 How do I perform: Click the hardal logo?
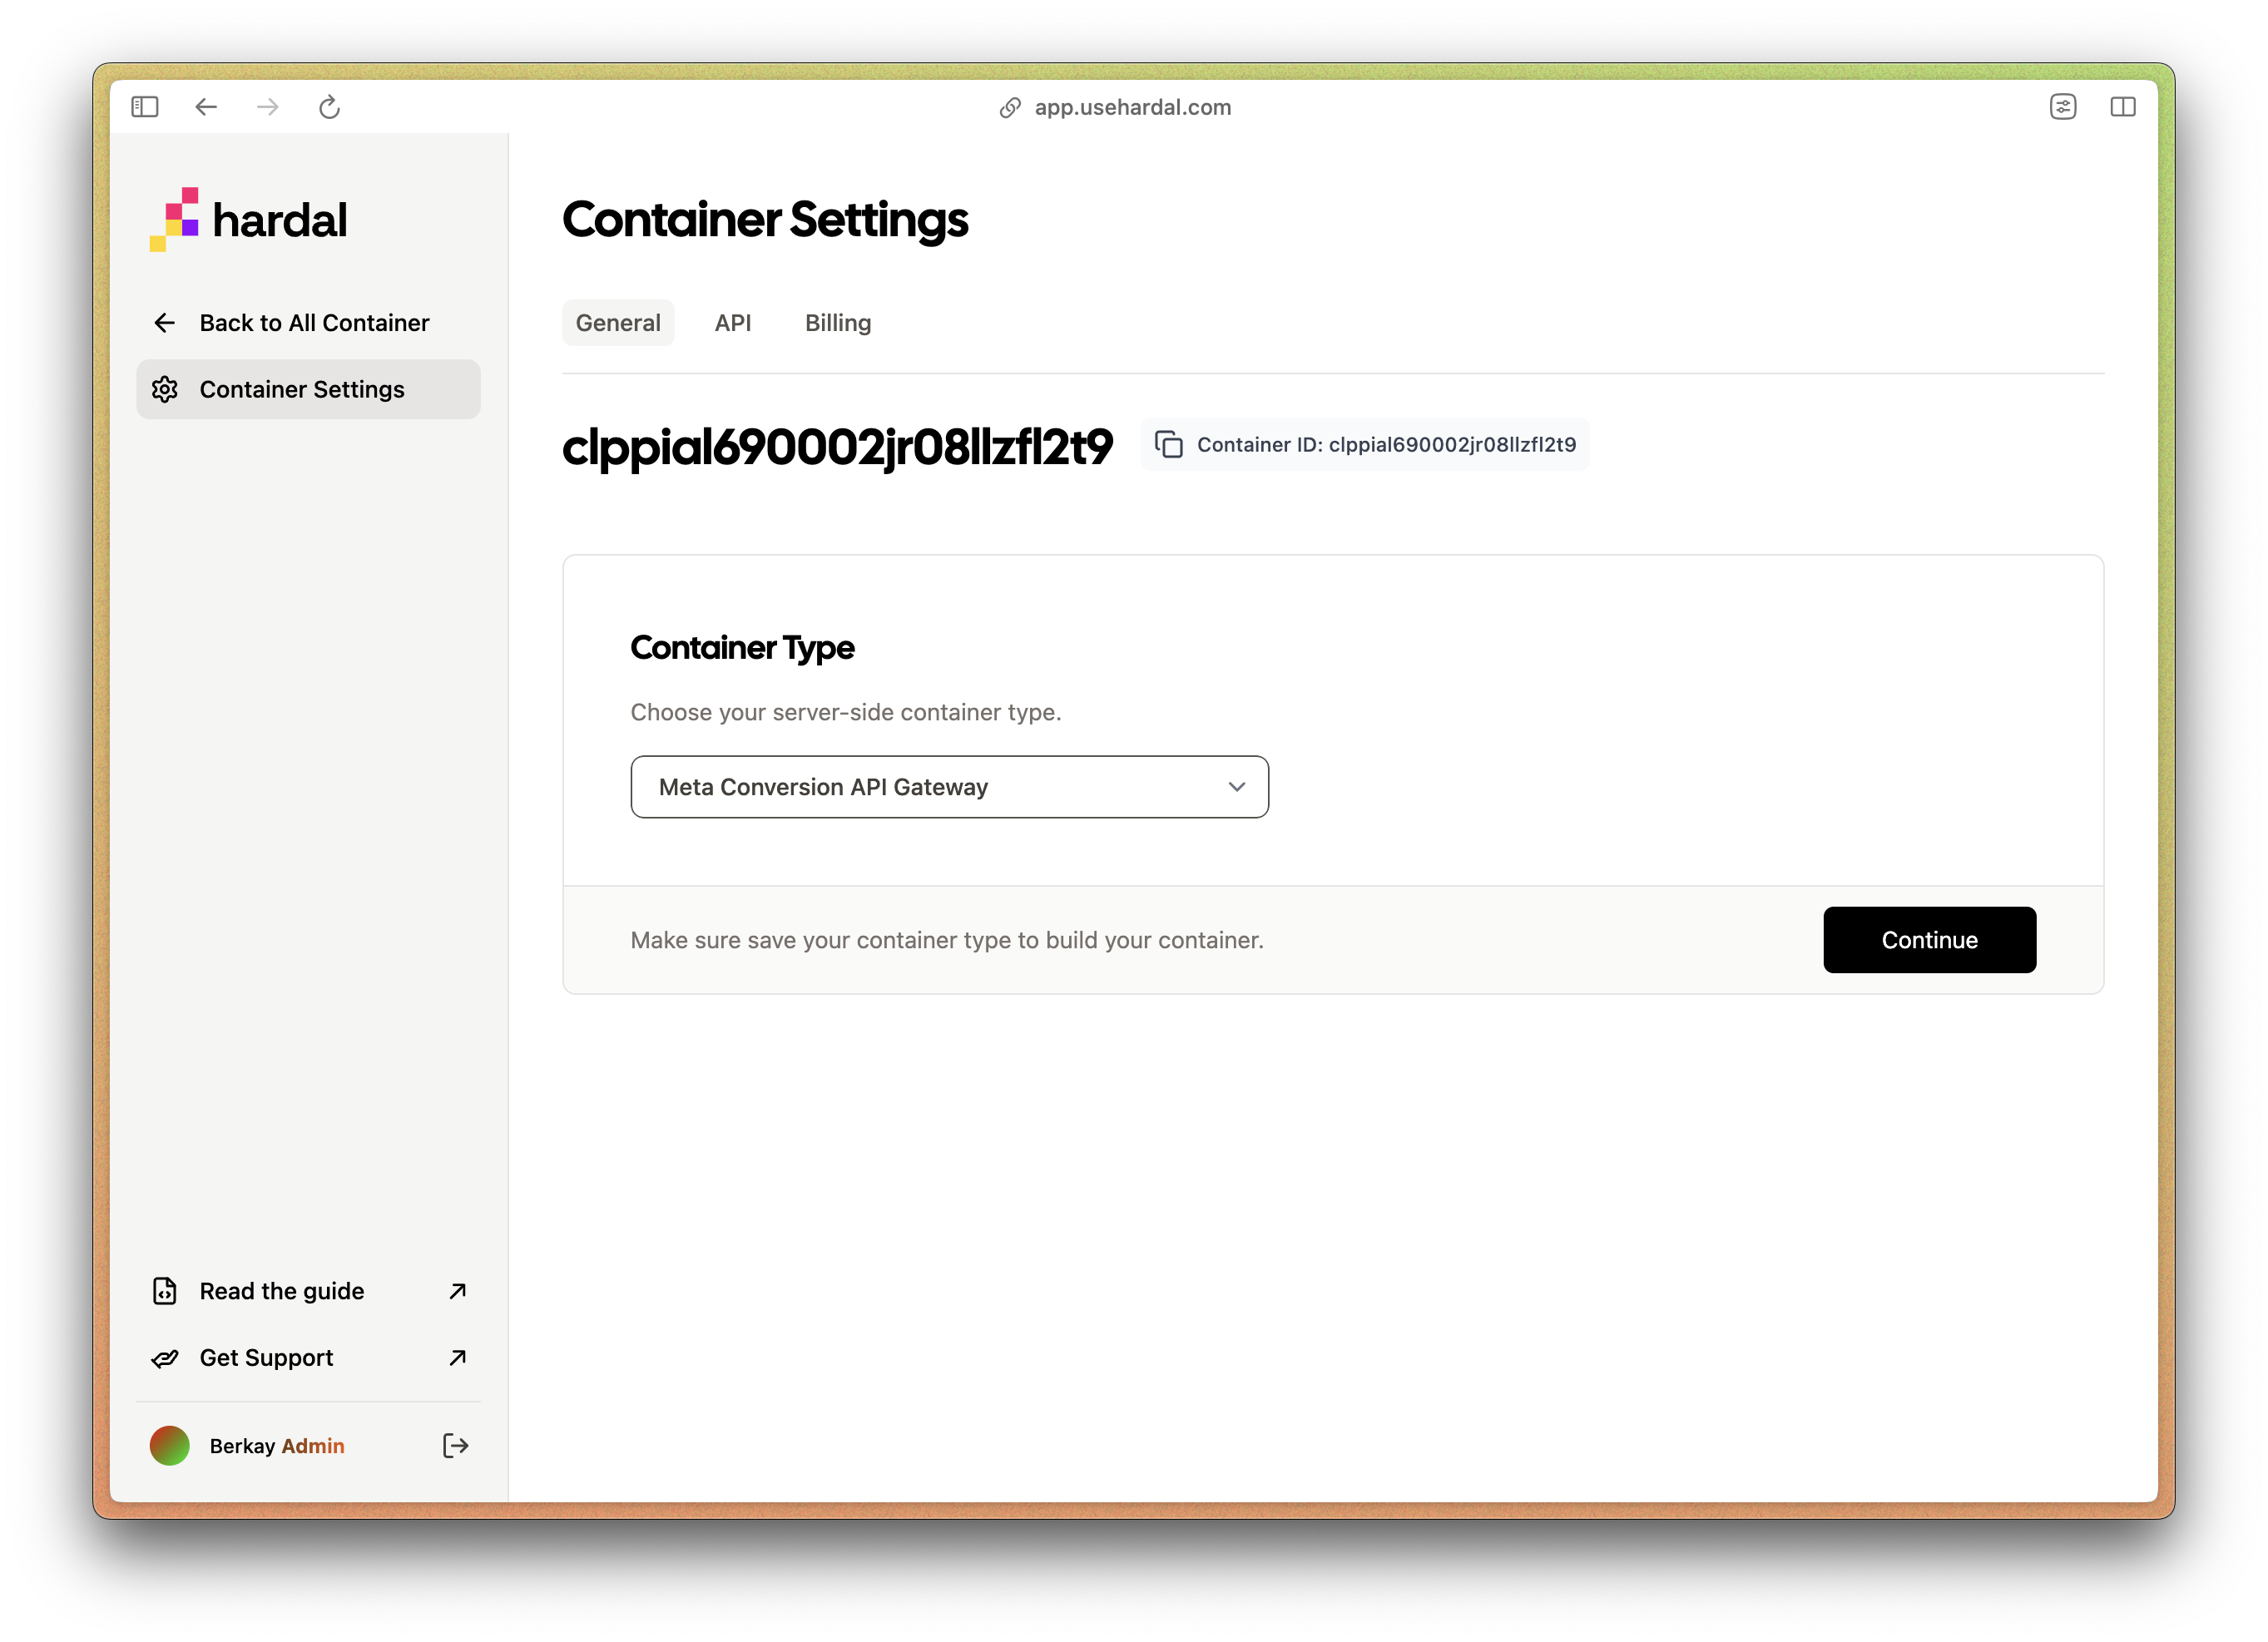(x=248, y=219)
